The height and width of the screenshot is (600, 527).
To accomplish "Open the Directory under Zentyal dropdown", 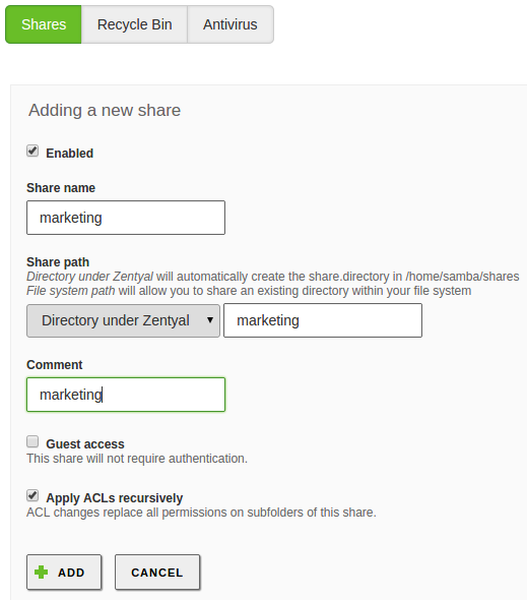I will pos(123,321).
